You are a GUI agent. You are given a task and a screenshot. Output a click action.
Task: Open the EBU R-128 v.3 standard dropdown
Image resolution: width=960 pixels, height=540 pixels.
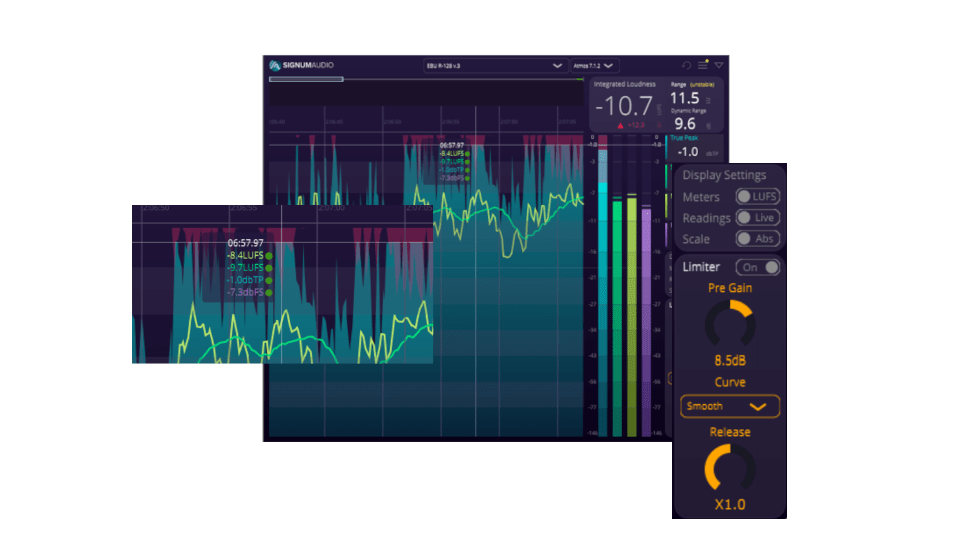click(x=493, y=66)
